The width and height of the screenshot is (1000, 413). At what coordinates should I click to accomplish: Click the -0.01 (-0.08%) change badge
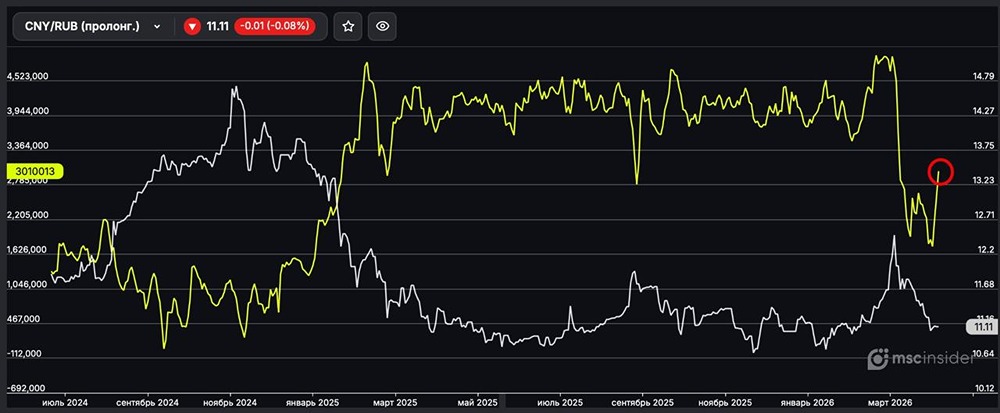274,27
